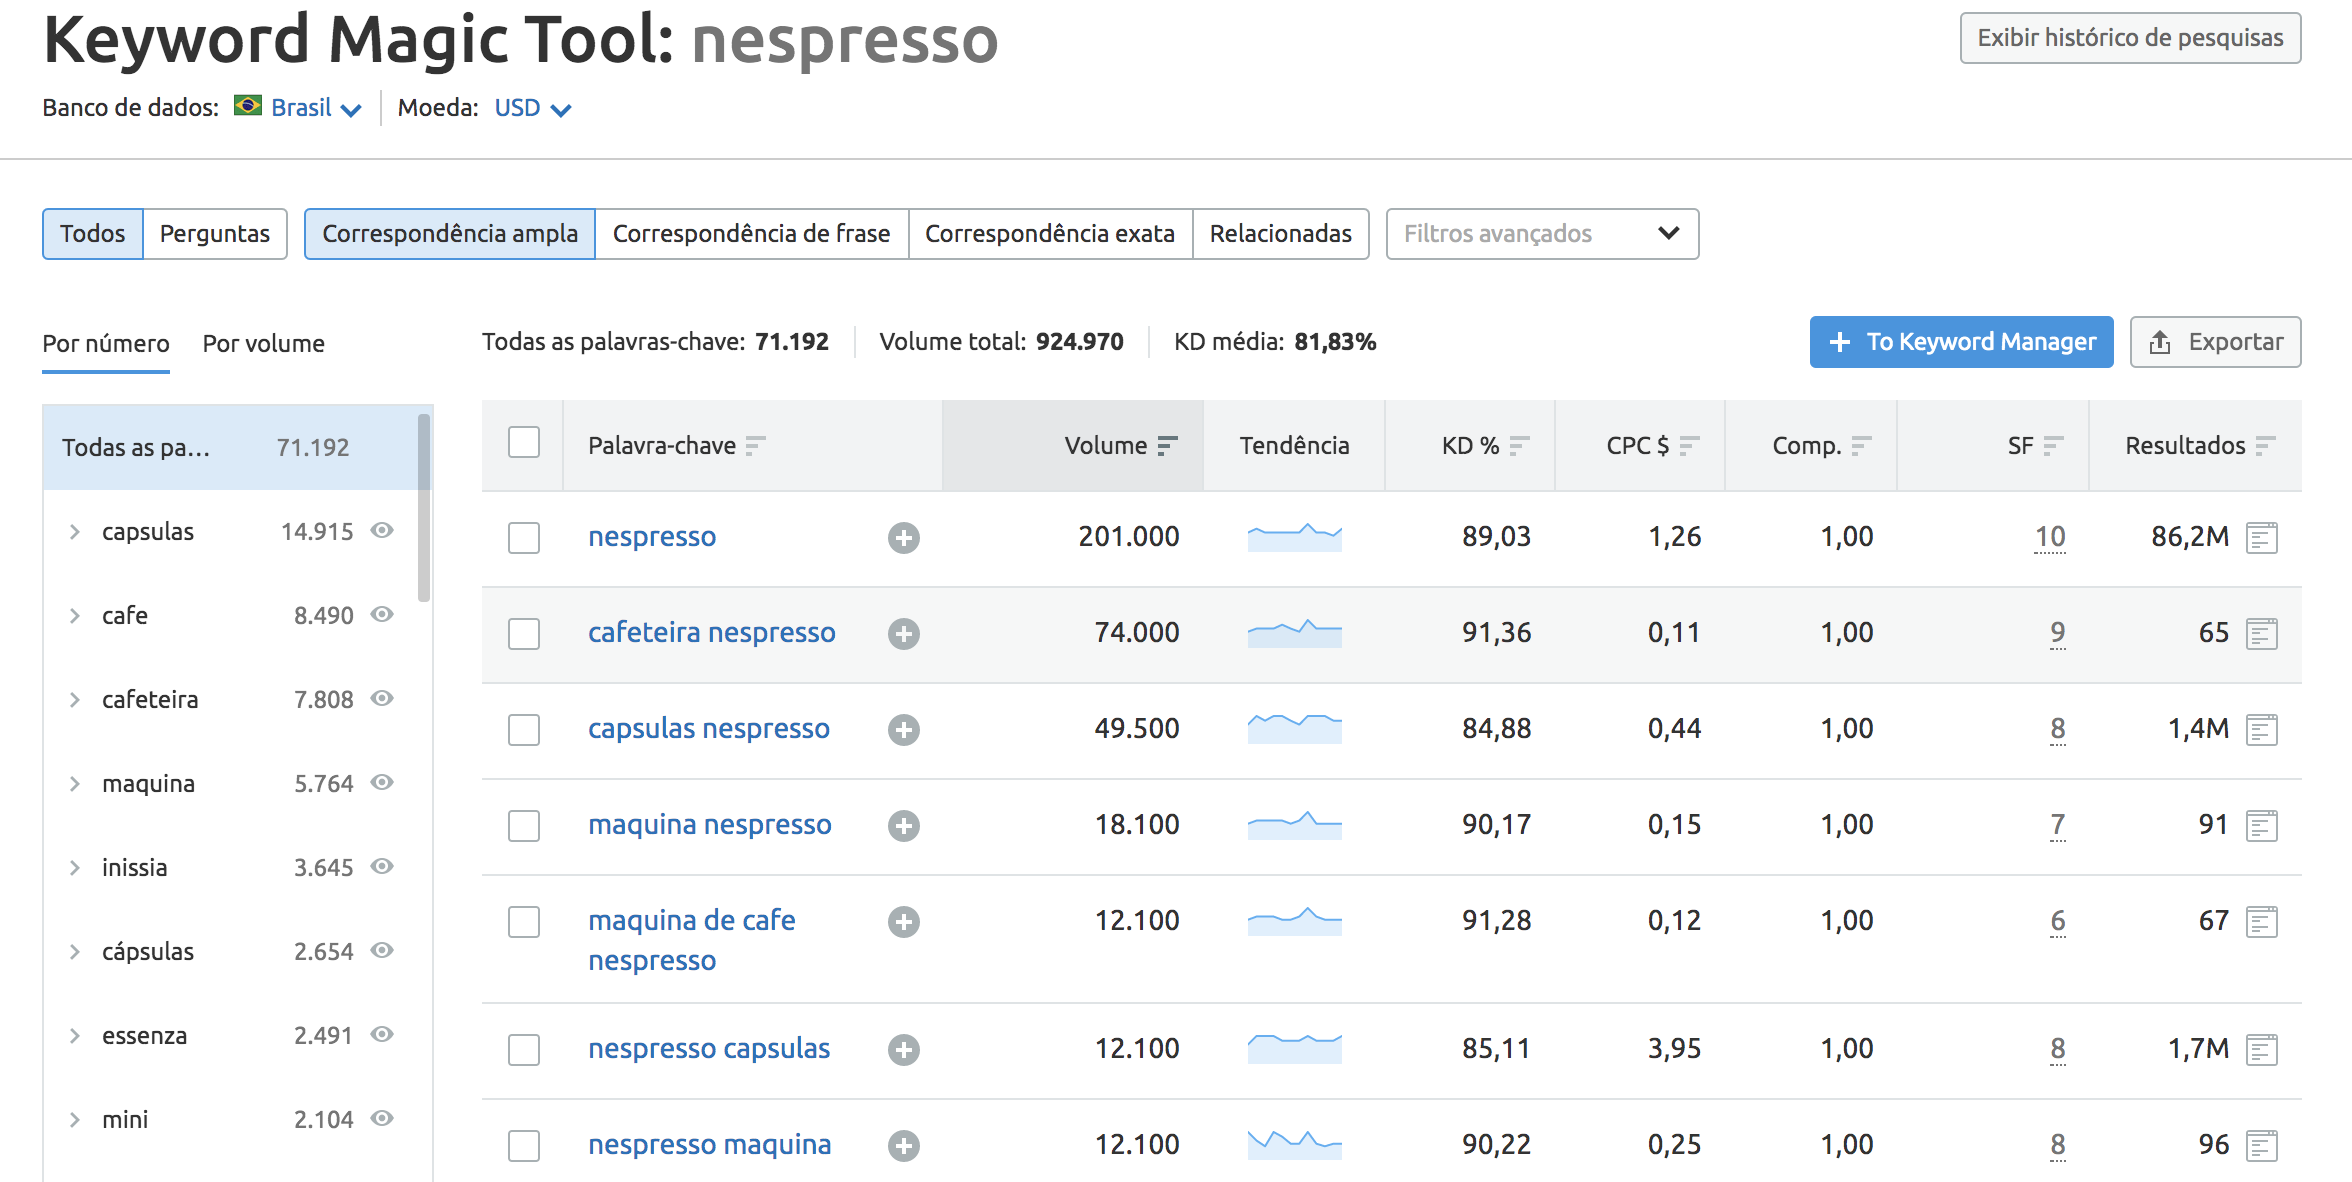Open SERP results icon for capsulas nespresso
The width and height of the screenshot is (2352, 1182).
2262,730
